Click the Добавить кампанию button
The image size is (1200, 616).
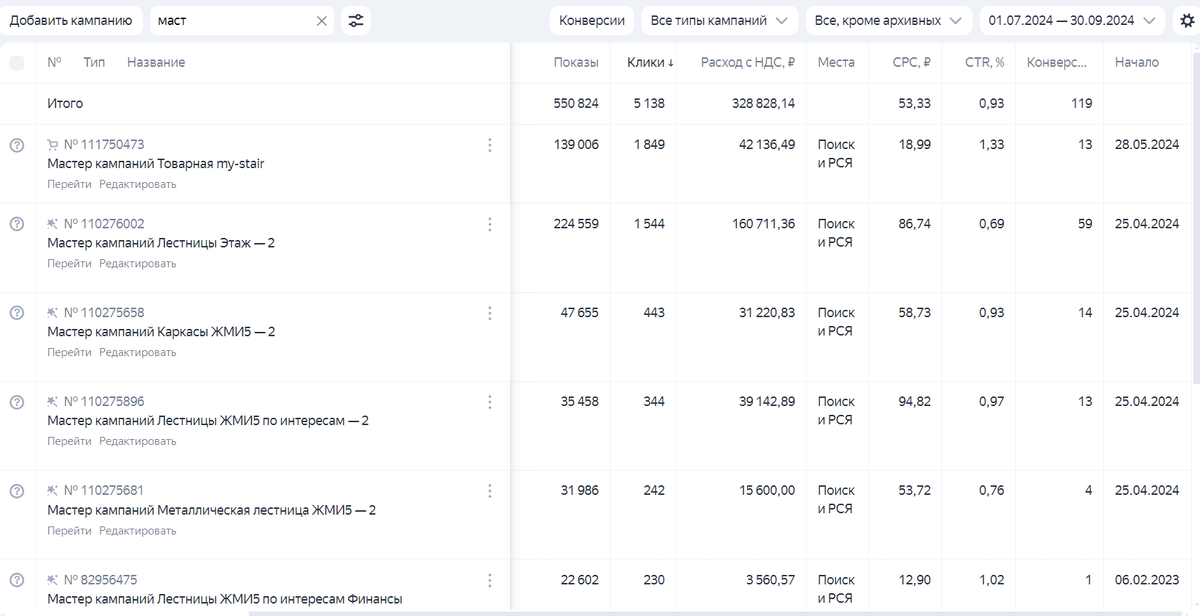coord(71,20)
